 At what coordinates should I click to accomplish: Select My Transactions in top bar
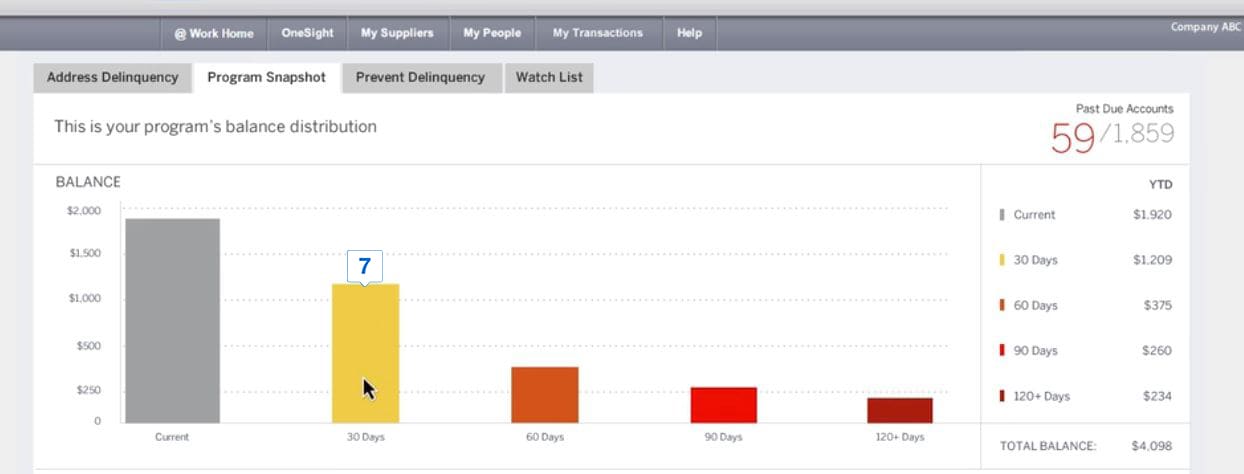click(597, 33)
